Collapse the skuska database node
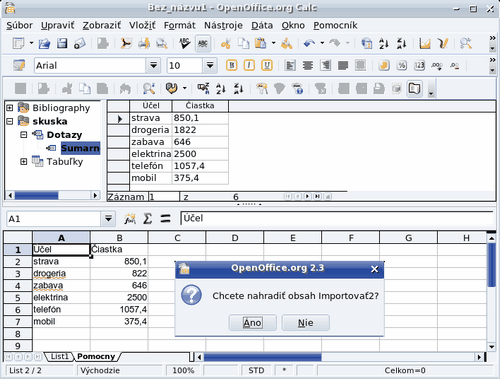The height and width of the screenshot is (379, 500). [x=10, y=121]
